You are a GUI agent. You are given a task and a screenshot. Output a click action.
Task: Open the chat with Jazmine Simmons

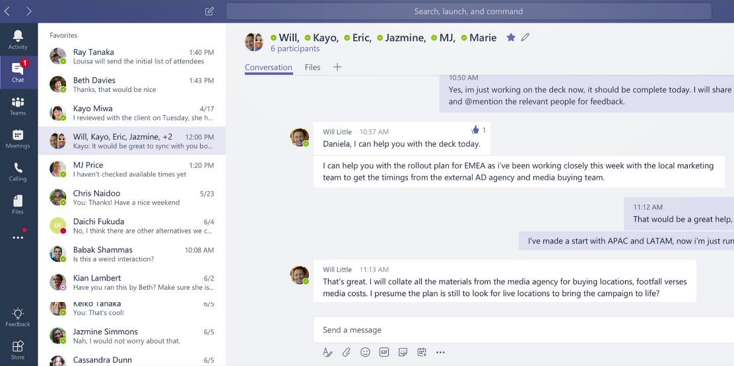(x=132, y=336)
